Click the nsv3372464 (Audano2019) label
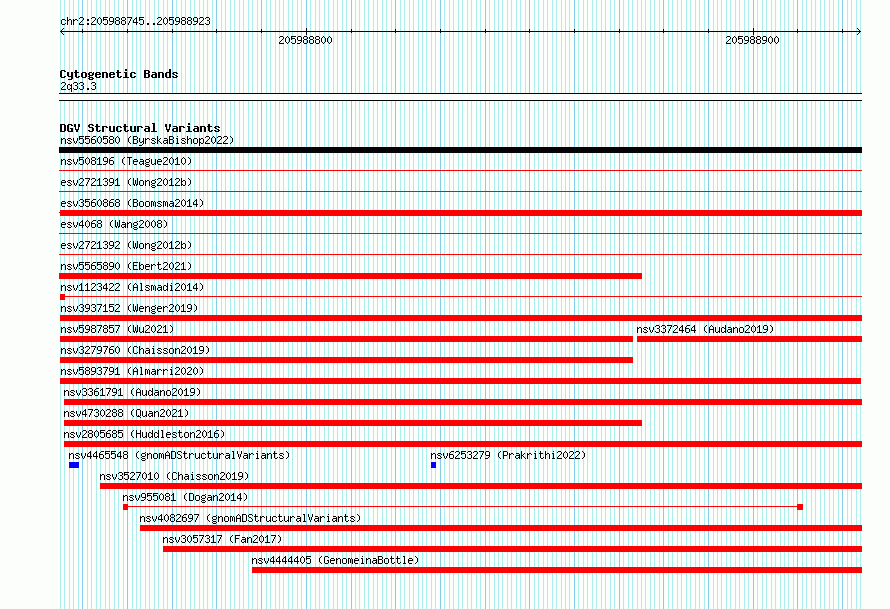 (x=705, y=329)
